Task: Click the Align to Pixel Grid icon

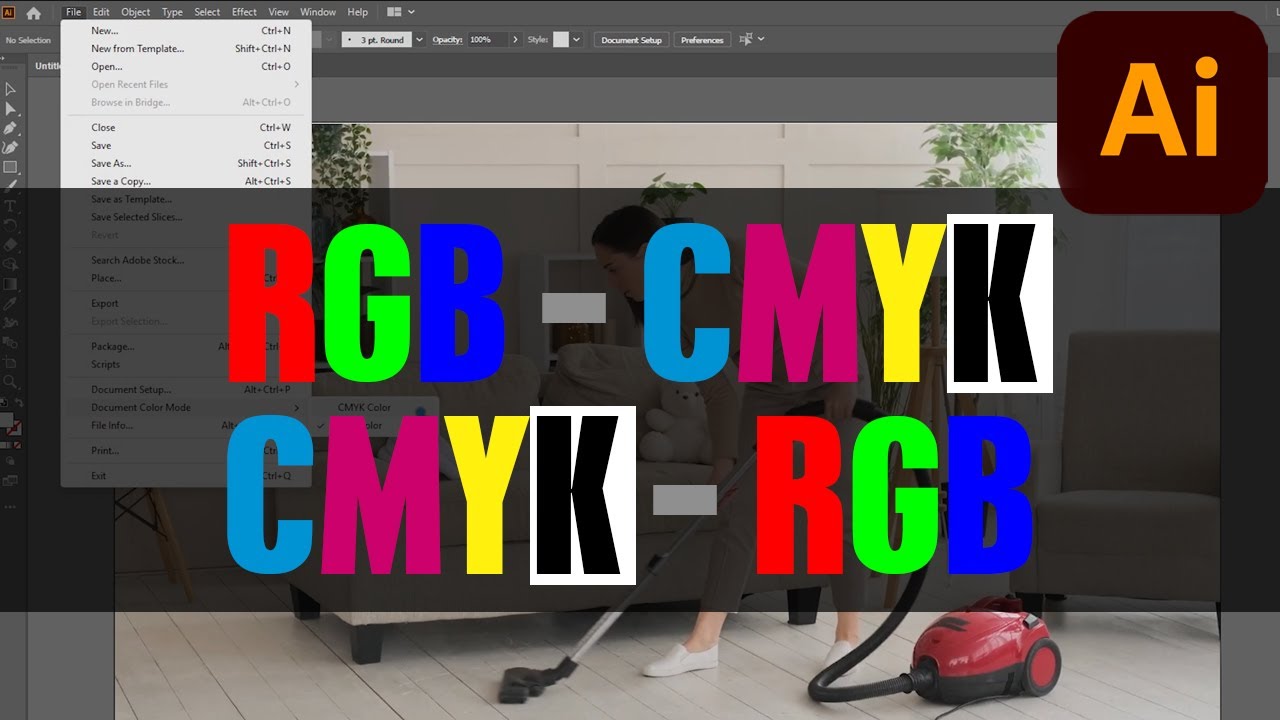Action: (x=746, y=39)
